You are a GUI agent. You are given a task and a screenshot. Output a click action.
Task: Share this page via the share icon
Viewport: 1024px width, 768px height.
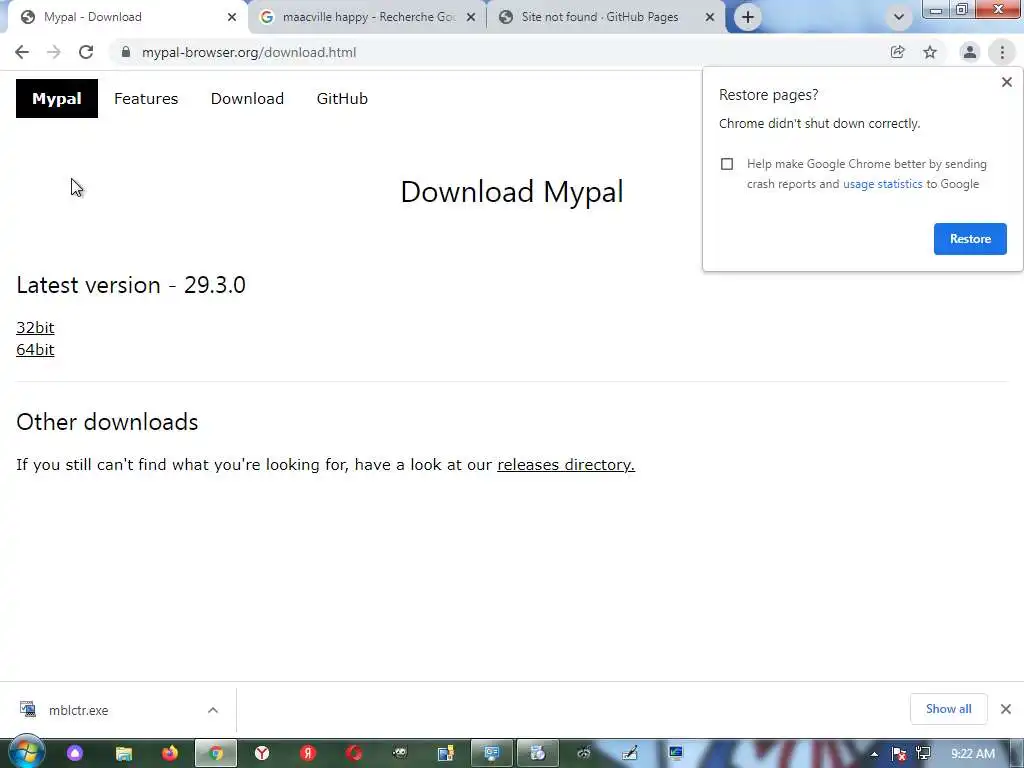click(897, 52)
